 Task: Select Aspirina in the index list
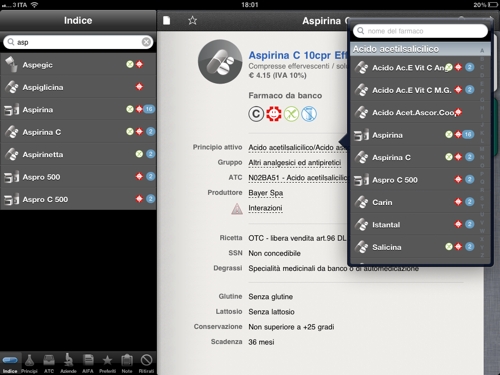click(x=78, y=109)
